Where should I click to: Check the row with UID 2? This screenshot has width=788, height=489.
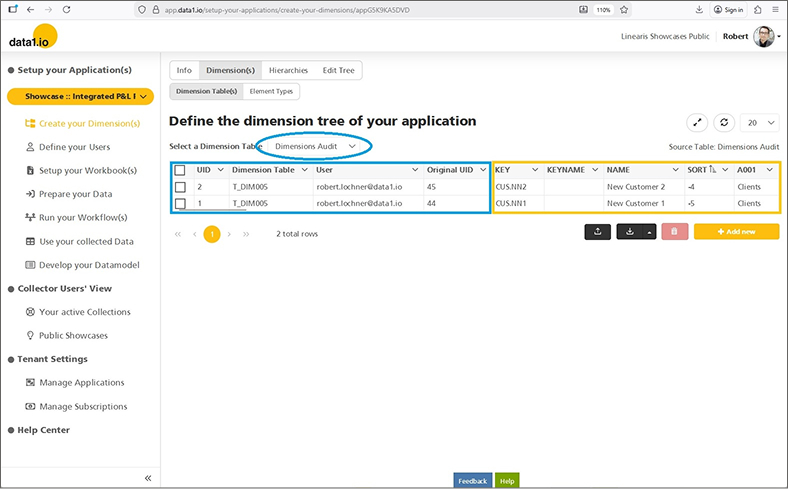(180, 187)
